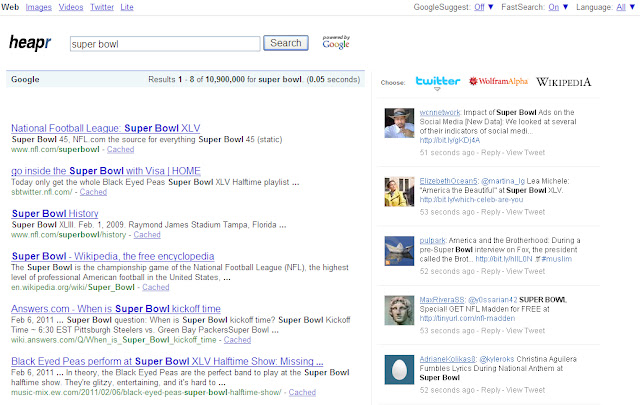The height and width of the screenshot is (405, 640).
Task: Open cached copy of nfl.com/superbowl result
Action: [120, 149]
